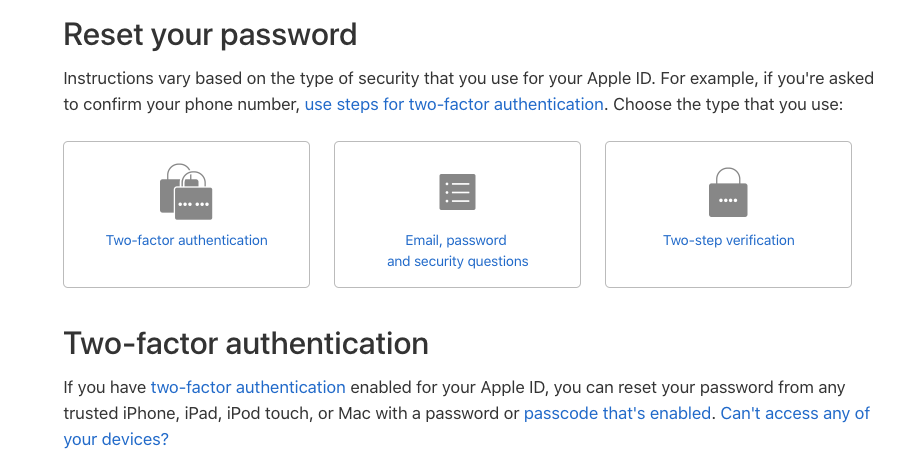The image size is (924, 467).
Task: Open 'Can't access any of' link
Action: tap(795, 413)
